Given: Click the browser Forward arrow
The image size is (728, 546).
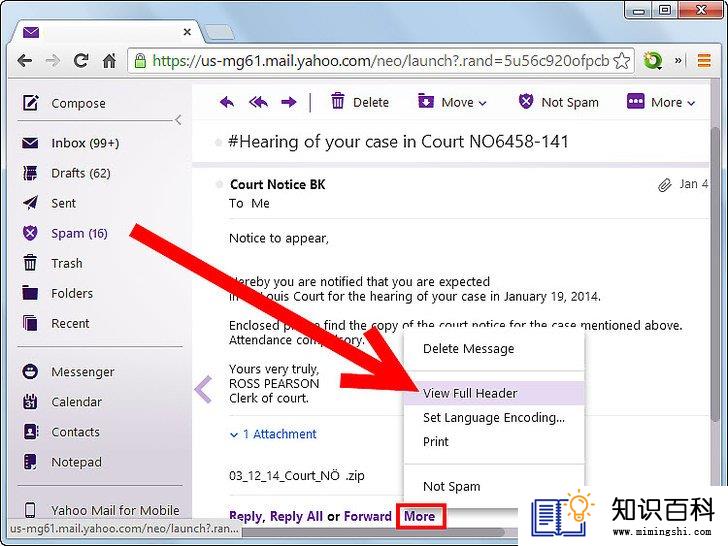Looking at the screenshot, I should tap(53, 61).
